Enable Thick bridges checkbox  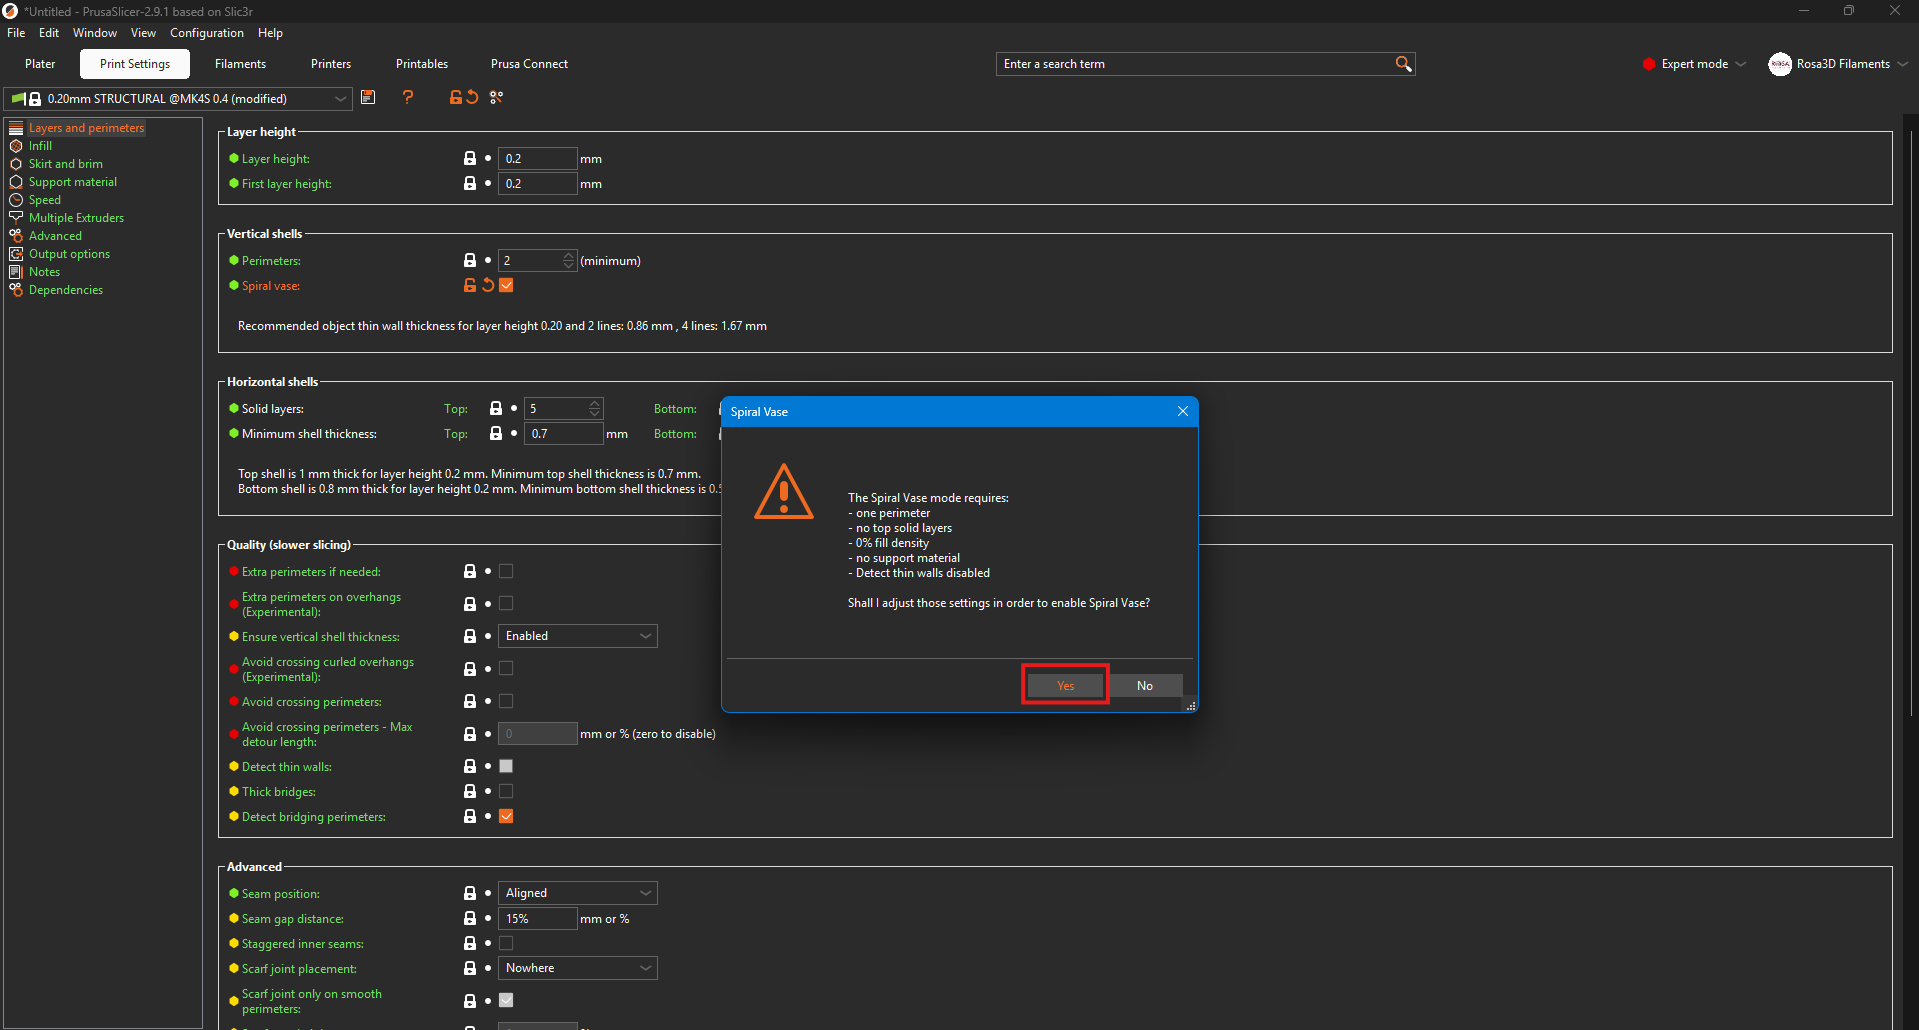tap(506, 791)
